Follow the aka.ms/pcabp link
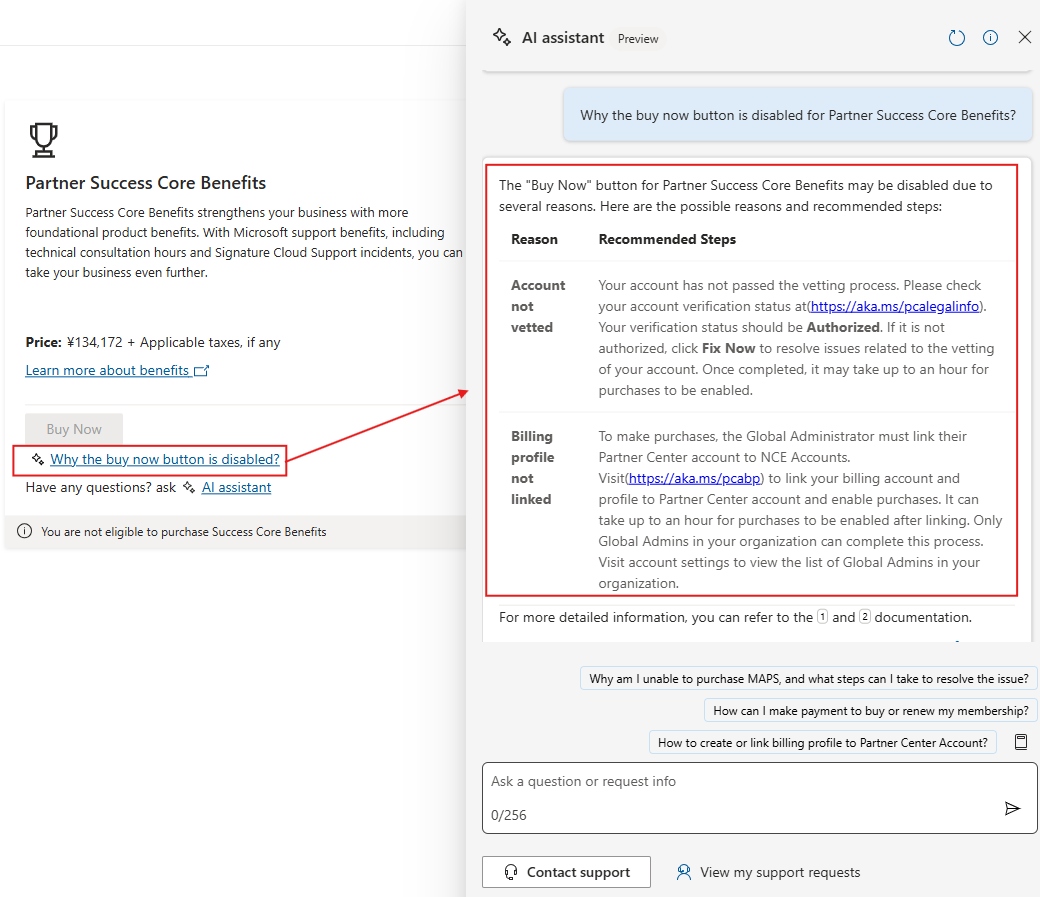This screenshot has width=1040, height=897. coord(694,478)
